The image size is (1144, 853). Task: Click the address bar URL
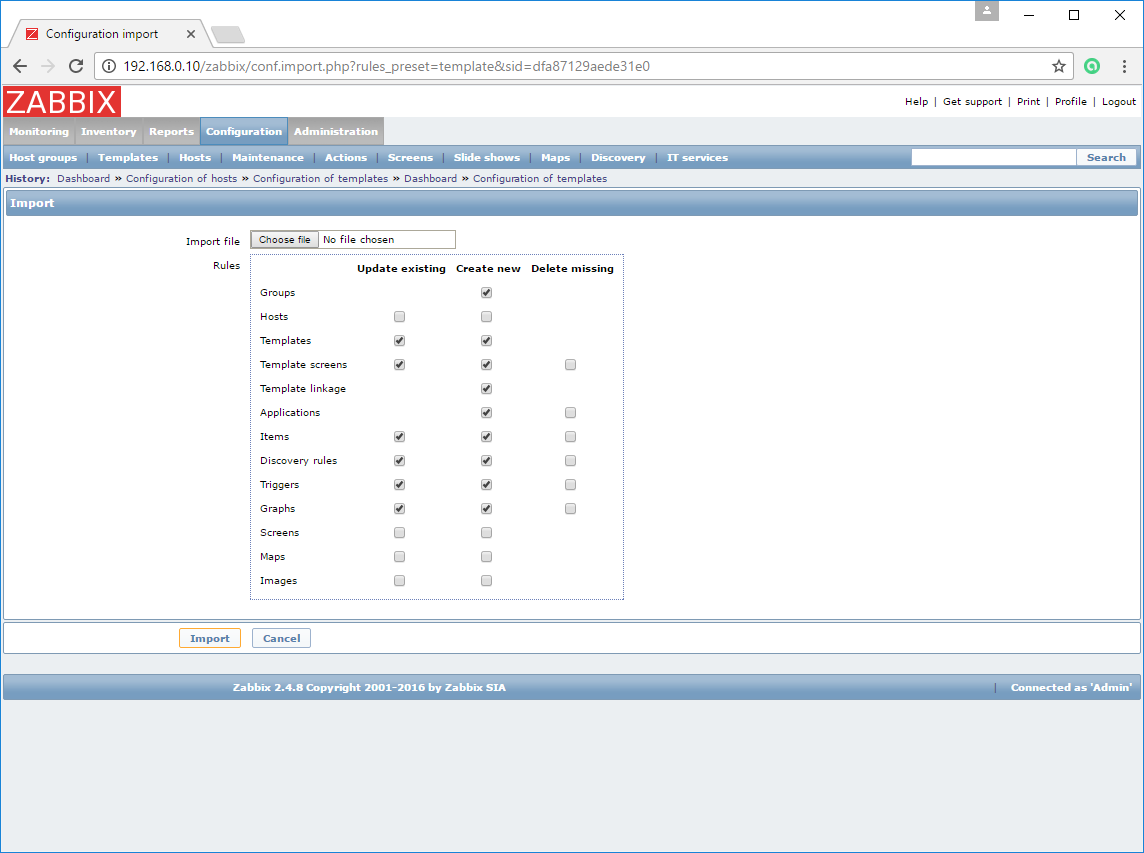tap(387, 66)
